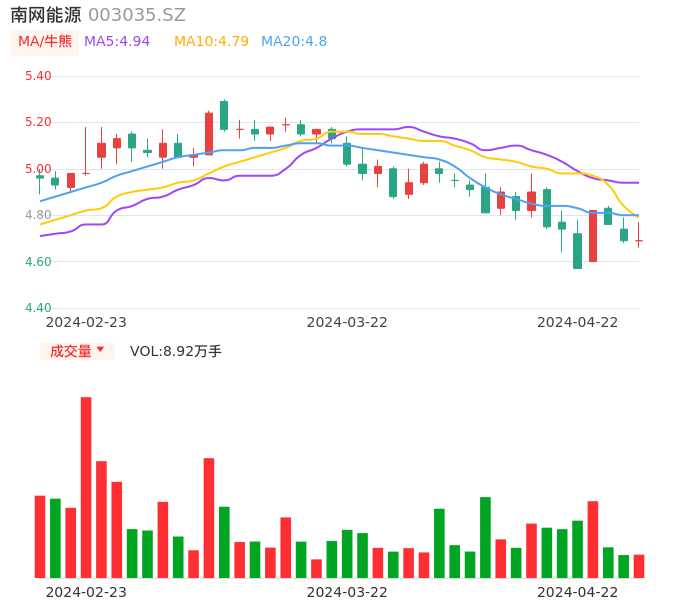This screenshot has height=606, width=686.
Task: Click the 2024-04-22 date under volume chart
Action: point(578,592)
